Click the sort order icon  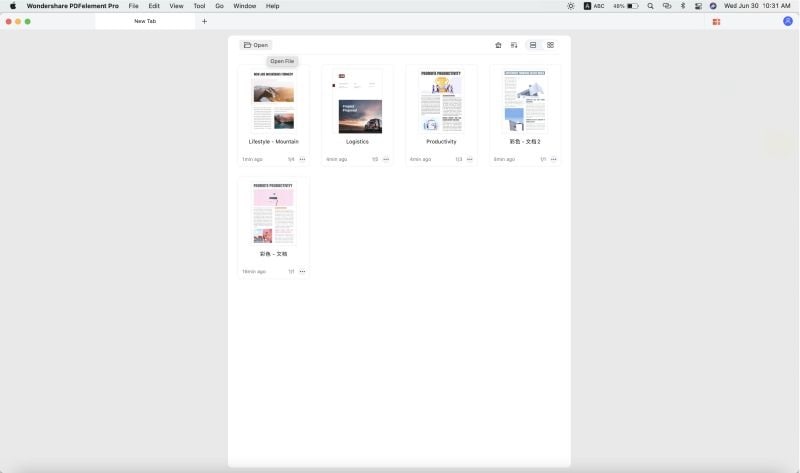coord(514,45)
